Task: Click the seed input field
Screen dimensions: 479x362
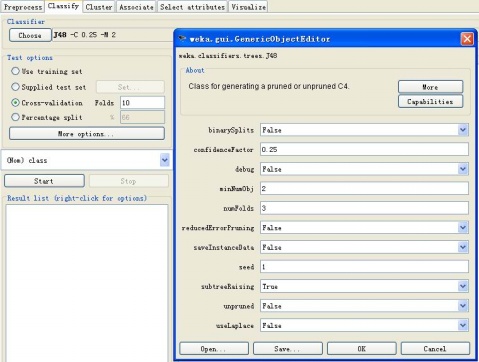Action: point(364,267)
